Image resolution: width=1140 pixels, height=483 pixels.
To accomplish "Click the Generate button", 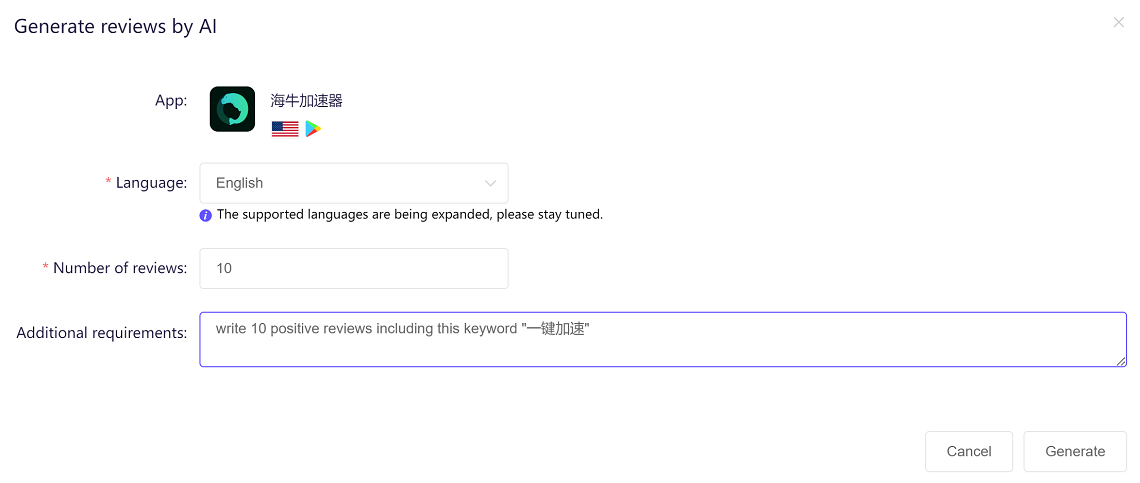I will click(1075, 451).
